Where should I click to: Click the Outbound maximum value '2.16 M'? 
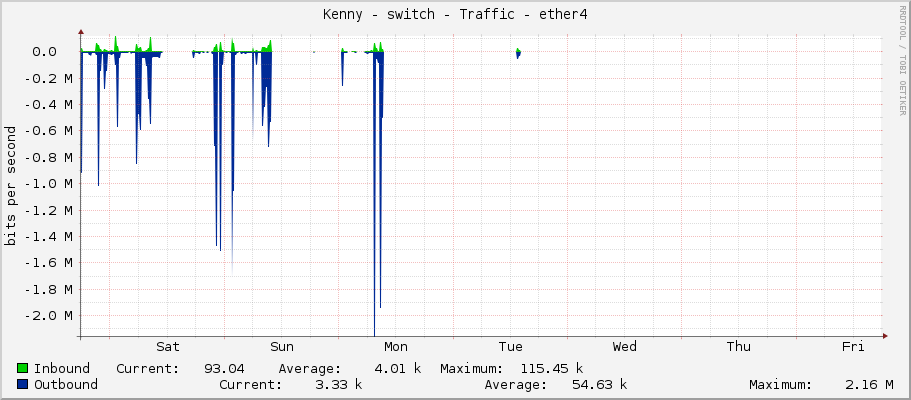tap(870, 384)
